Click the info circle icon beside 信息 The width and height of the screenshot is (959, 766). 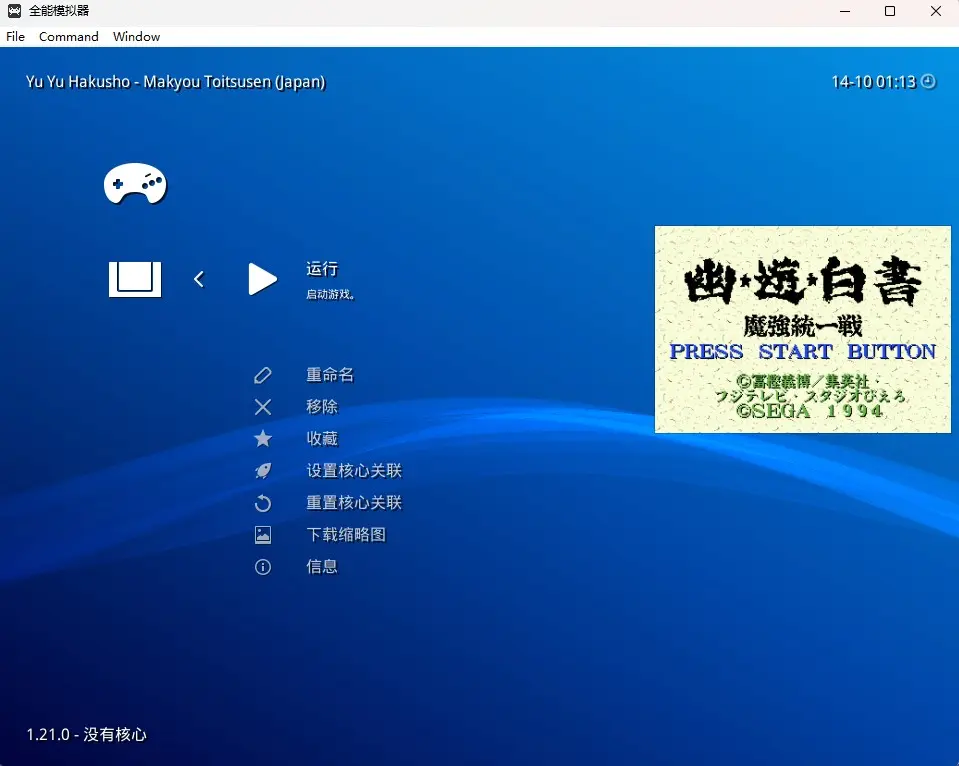[x=263, y=567]
